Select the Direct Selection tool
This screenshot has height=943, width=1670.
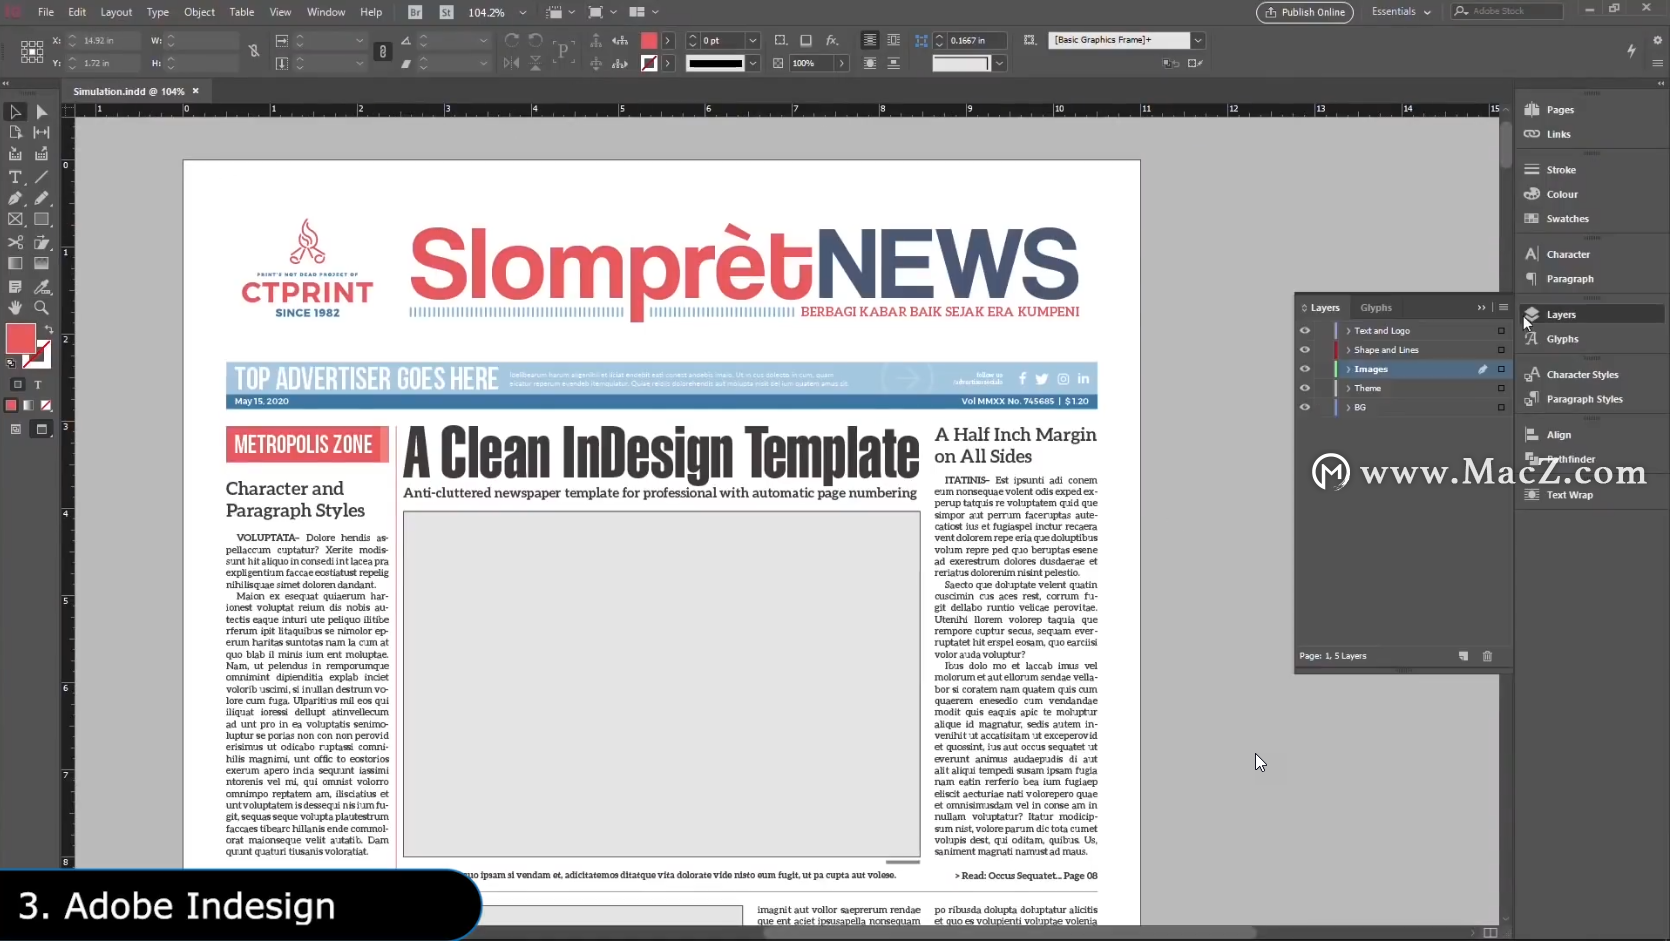41,112
